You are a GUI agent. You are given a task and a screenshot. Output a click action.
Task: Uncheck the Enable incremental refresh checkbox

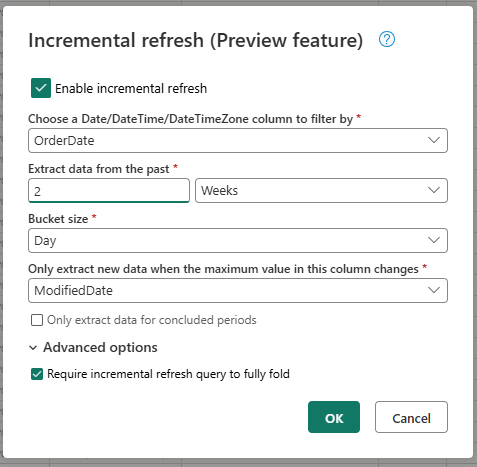(41, 88)
